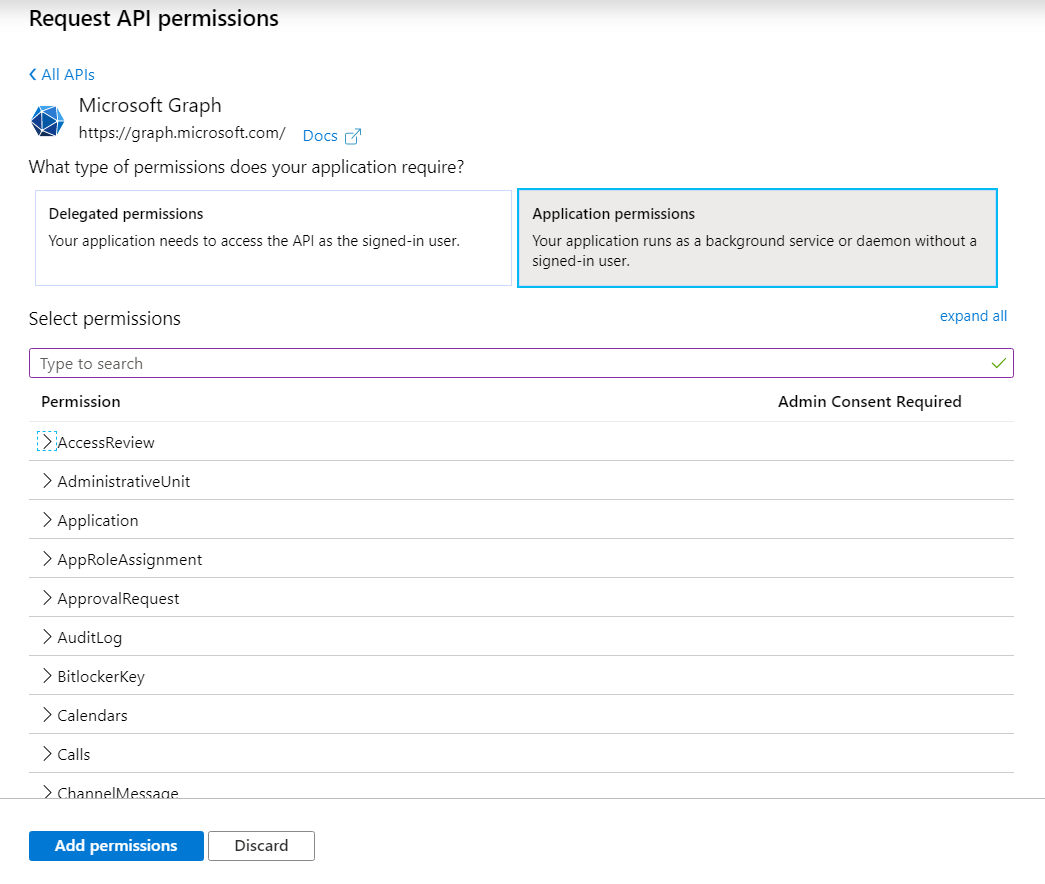Screen dimensions: 1045x884
Task: Select the Application permissions card
Action: point(757,238)
